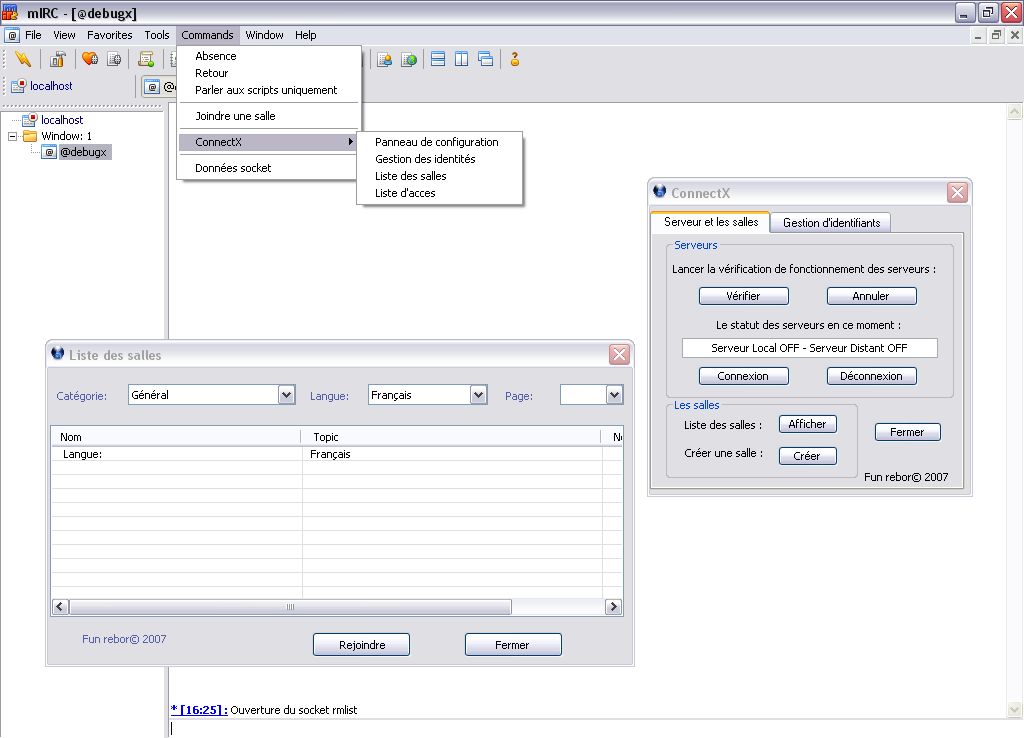This screenshot has width=1024, height=738.
Task: Click the chat window scroll down arrow
Action: tap(1014, 709)
